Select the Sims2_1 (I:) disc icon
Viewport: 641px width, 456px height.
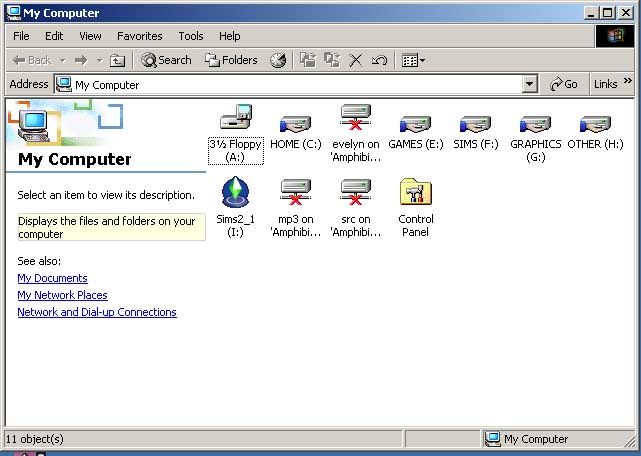(x=235, y=192)
